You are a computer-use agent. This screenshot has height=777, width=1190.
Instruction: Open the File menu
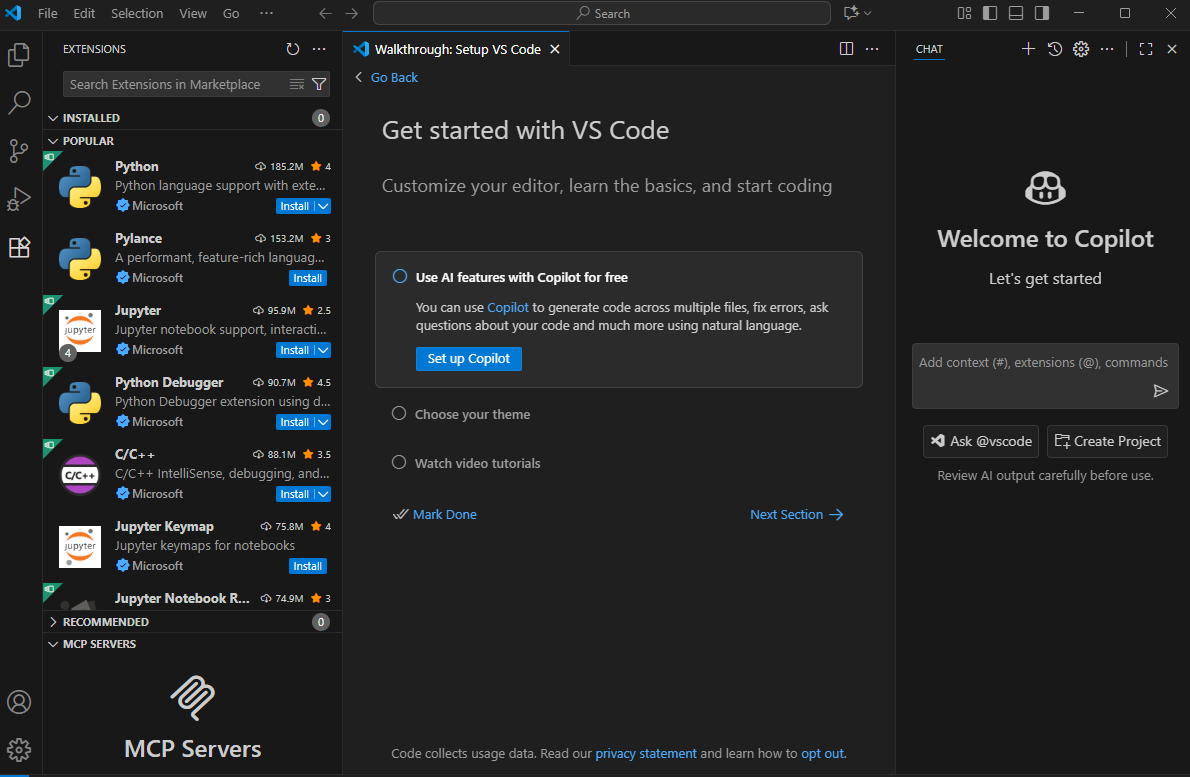pyautogui.click(x=48, y=13)
